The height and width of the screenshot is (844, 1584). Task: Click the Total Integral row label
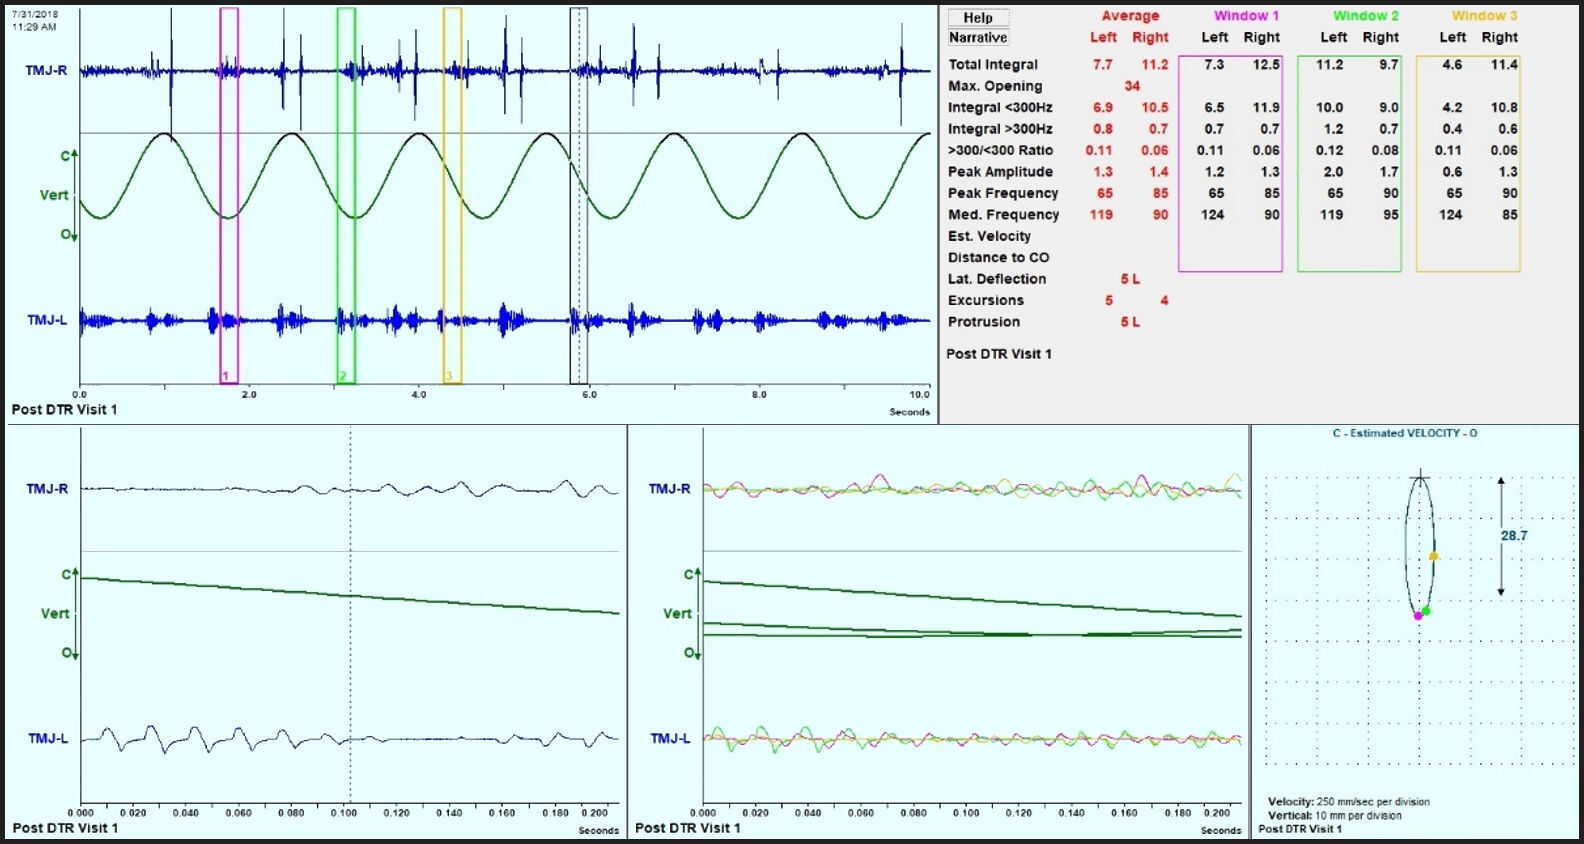[x=993, y=65]
